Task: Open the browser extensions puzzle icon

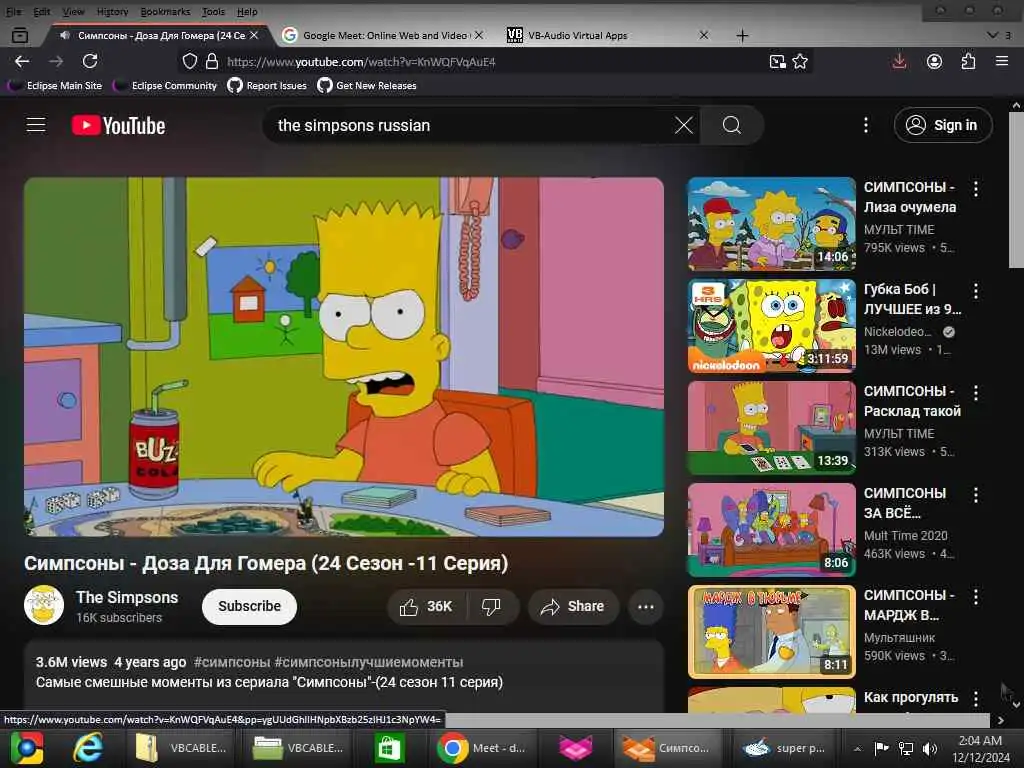Action: (x=968, y=61)
